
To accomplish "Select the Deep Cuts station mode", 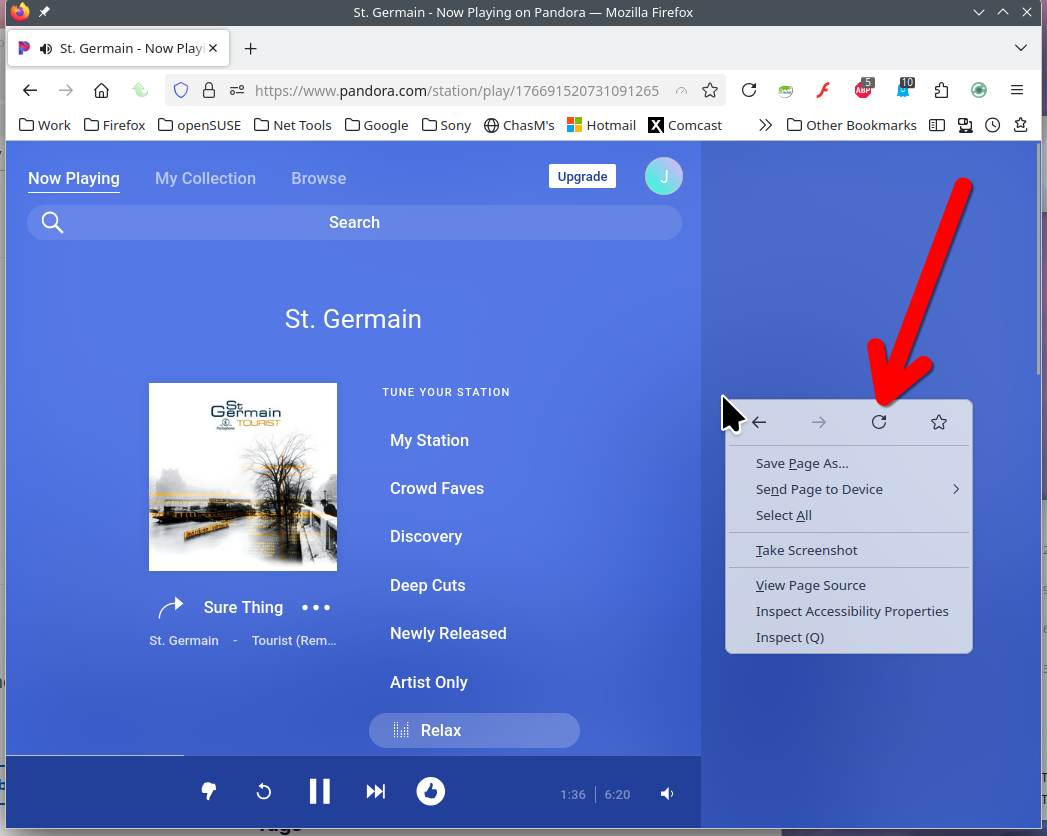I will [427, 586].
